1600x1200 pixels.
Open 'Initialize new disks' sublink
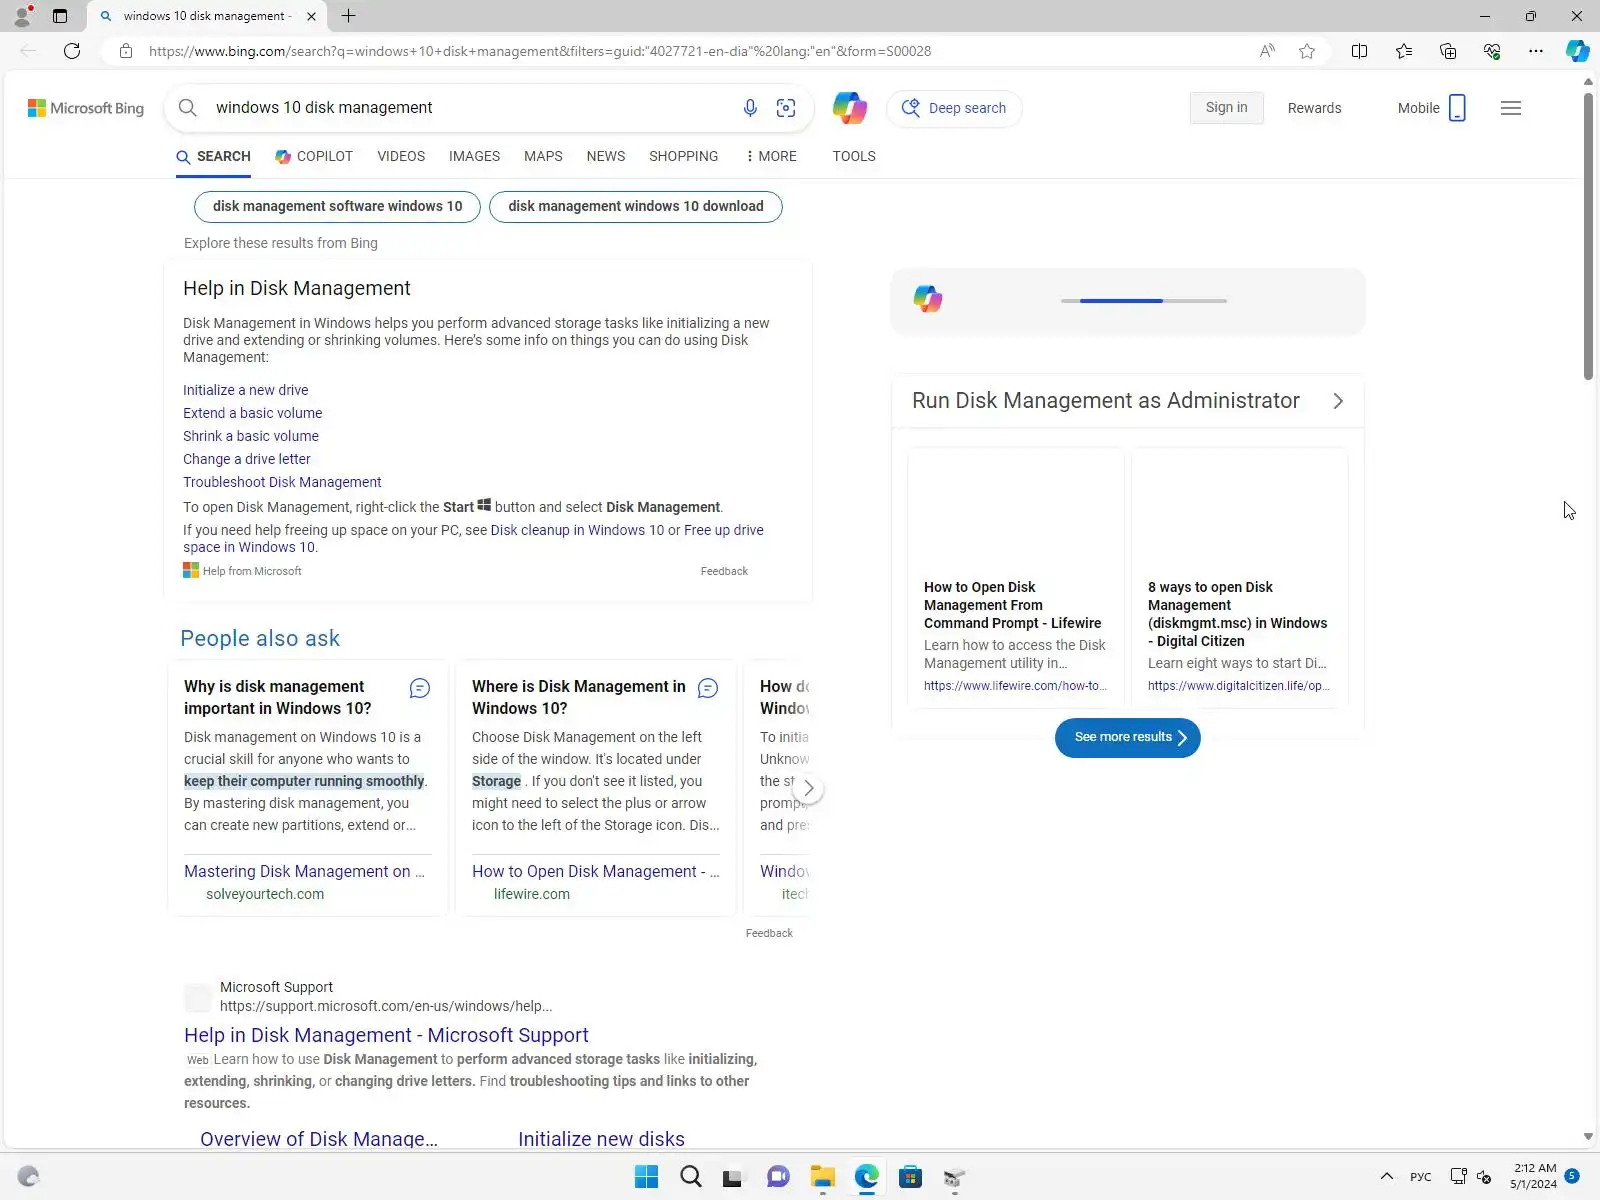pyautogui.click(x=601, y=1139)
